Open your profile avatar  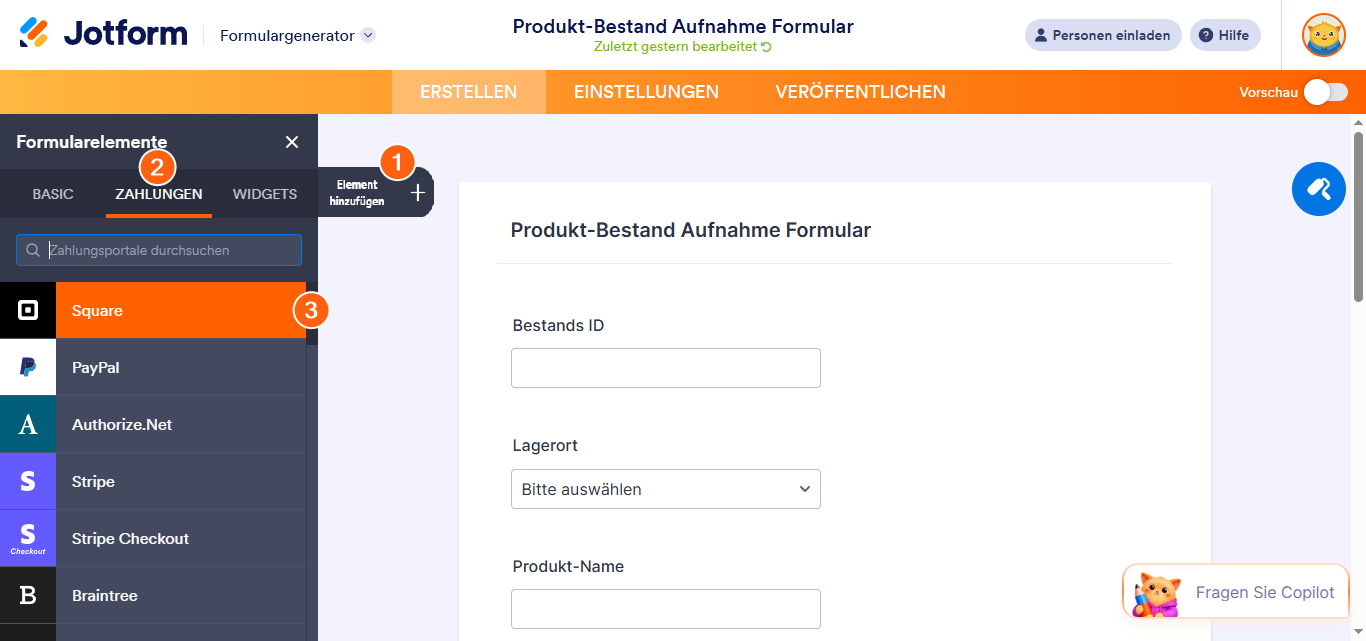[x=1323, y=35]
